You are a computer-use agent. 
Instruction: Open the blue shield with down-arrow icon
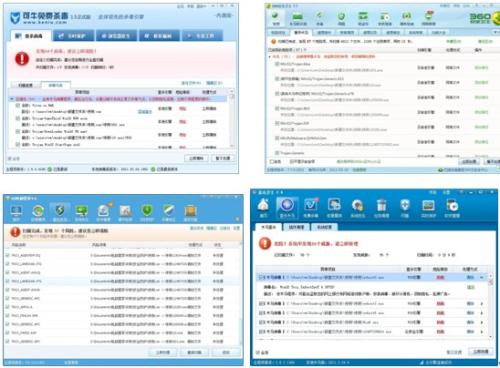[x=405, y=206]
